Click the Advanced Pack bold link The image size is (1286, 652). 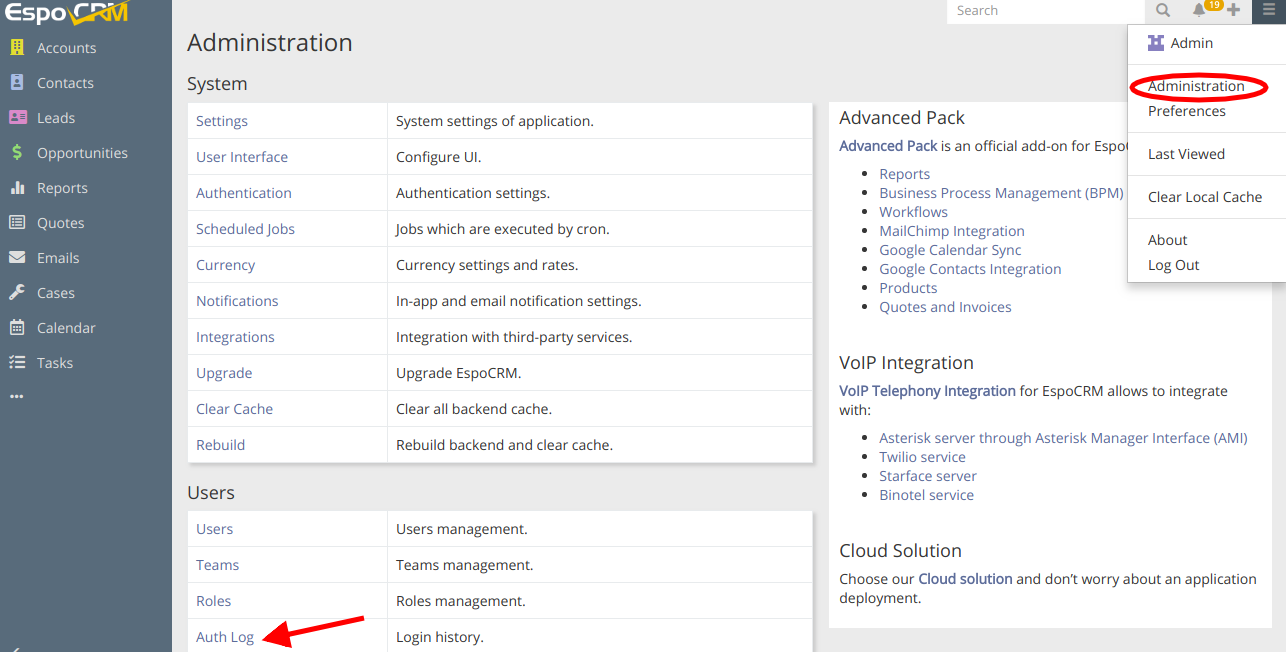888,146
